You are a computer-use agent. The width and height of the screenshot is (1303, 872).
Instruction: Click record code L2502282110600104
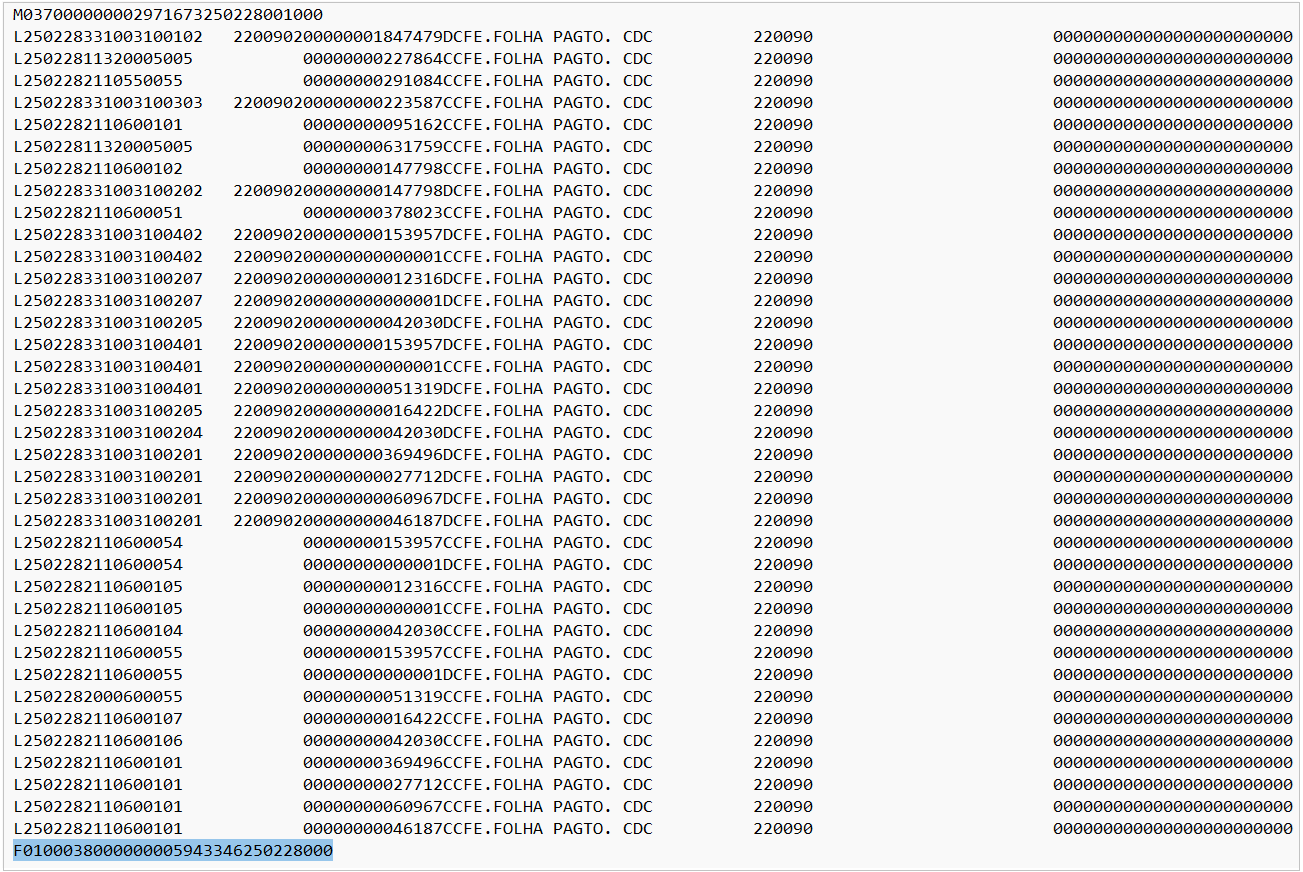[98, 631]
